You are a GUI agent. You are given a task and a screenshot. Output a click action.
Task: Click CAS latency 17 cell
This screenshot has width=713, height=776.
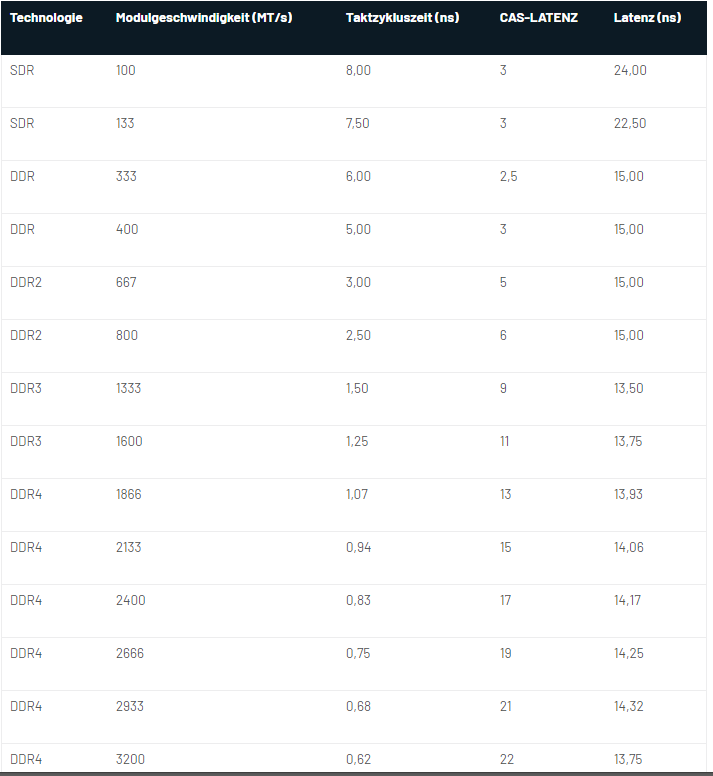pyautogui.click(x=505, y=600)
